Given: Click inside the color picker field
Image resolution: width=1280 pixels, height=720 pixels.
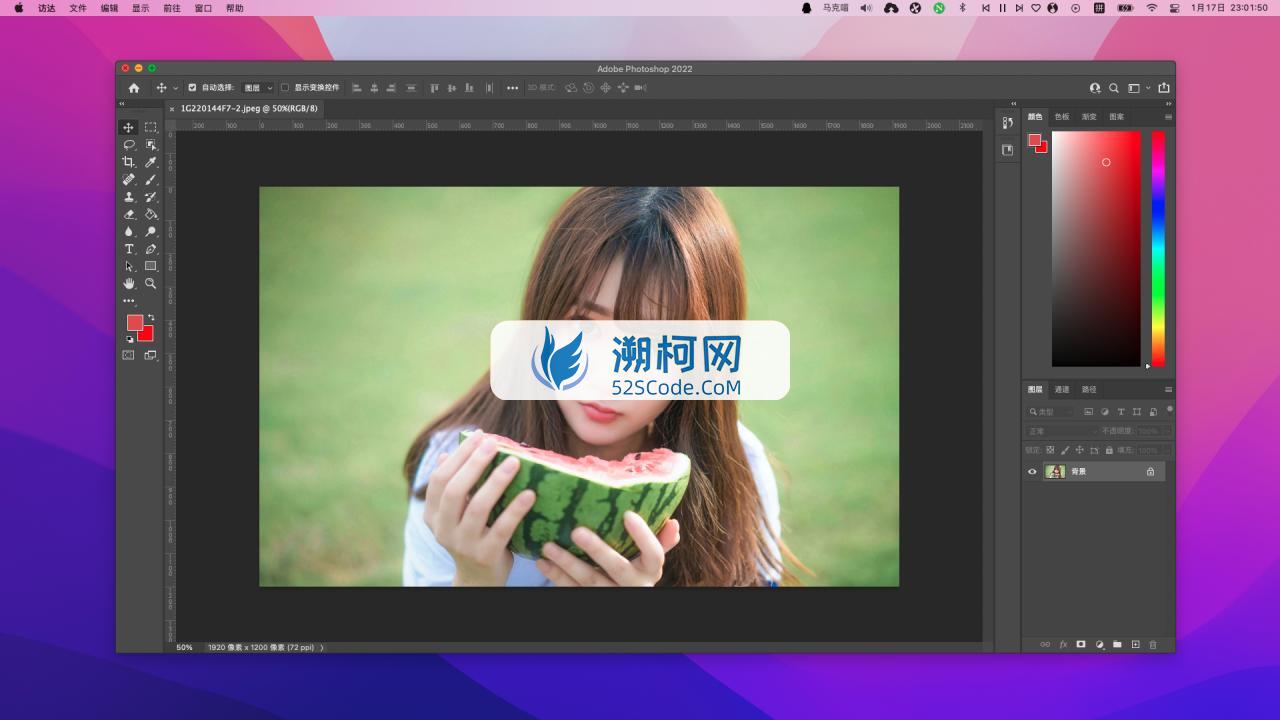Looking at the screenshot, I should (1096, 248).
